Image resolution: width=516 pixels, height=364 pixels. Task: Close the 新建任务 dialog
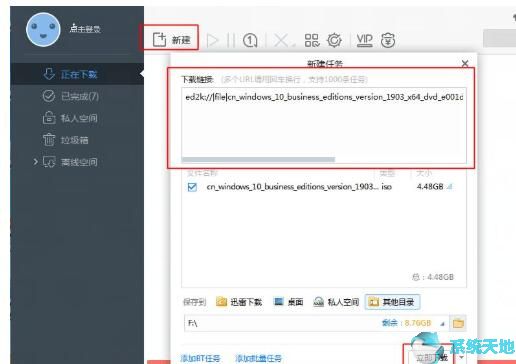click(465, 63)
